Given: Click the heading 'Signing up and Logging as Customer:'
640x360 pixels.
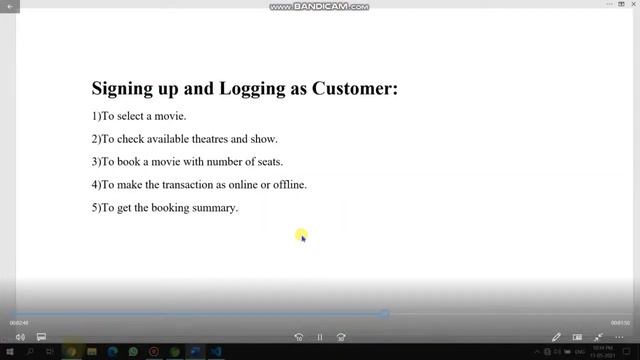Looking at the screenshot, I should 244,89.
